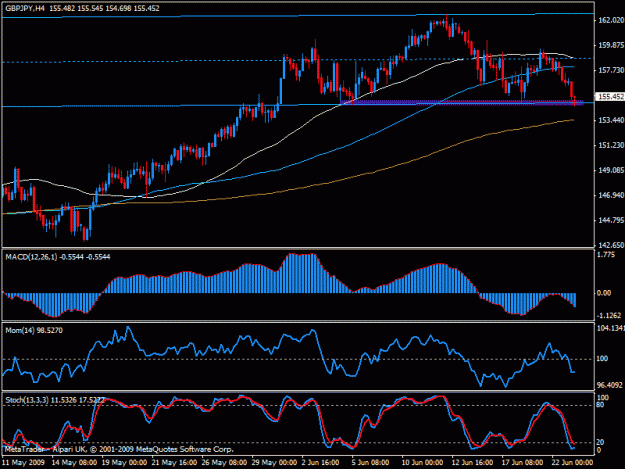
Task: Click the 151.230 price scale value
Action: (x=610, y=145)
